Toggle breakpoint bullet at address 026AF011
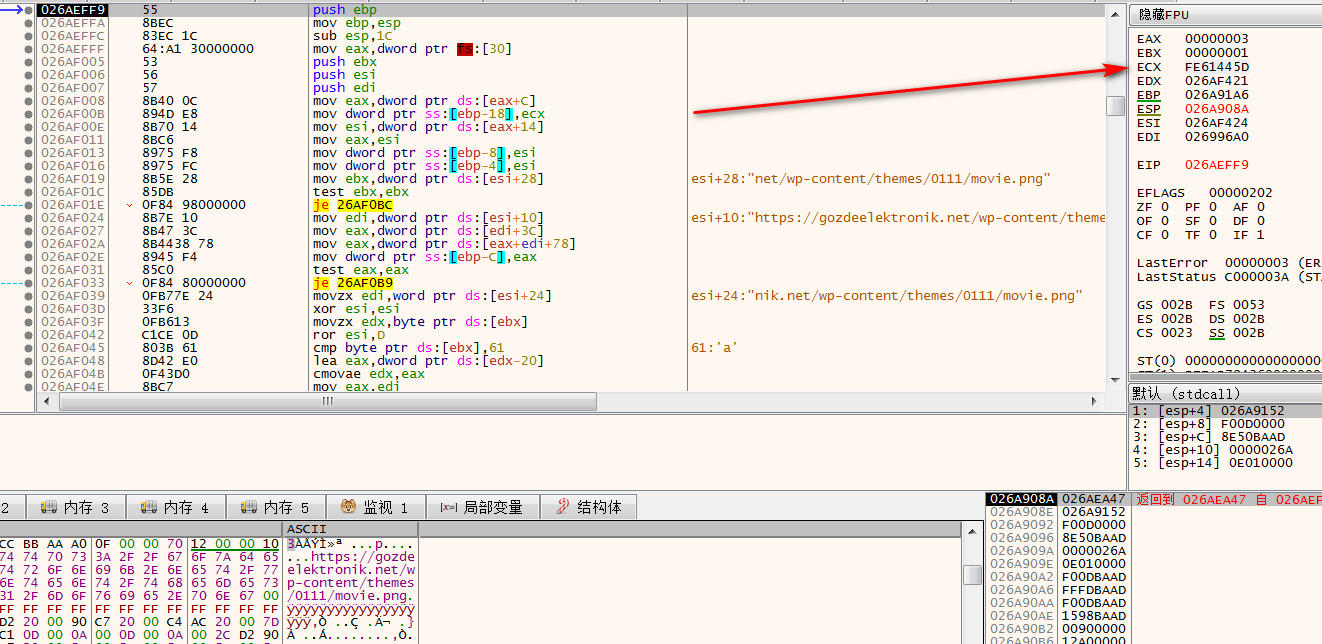Image resolution: width=1322 pixels, height=644 pixels. [x=28, y=140]
